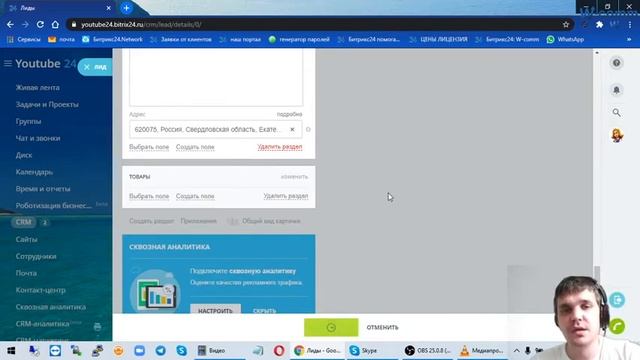Open Контакт-центр item

(x=40, y=290)
